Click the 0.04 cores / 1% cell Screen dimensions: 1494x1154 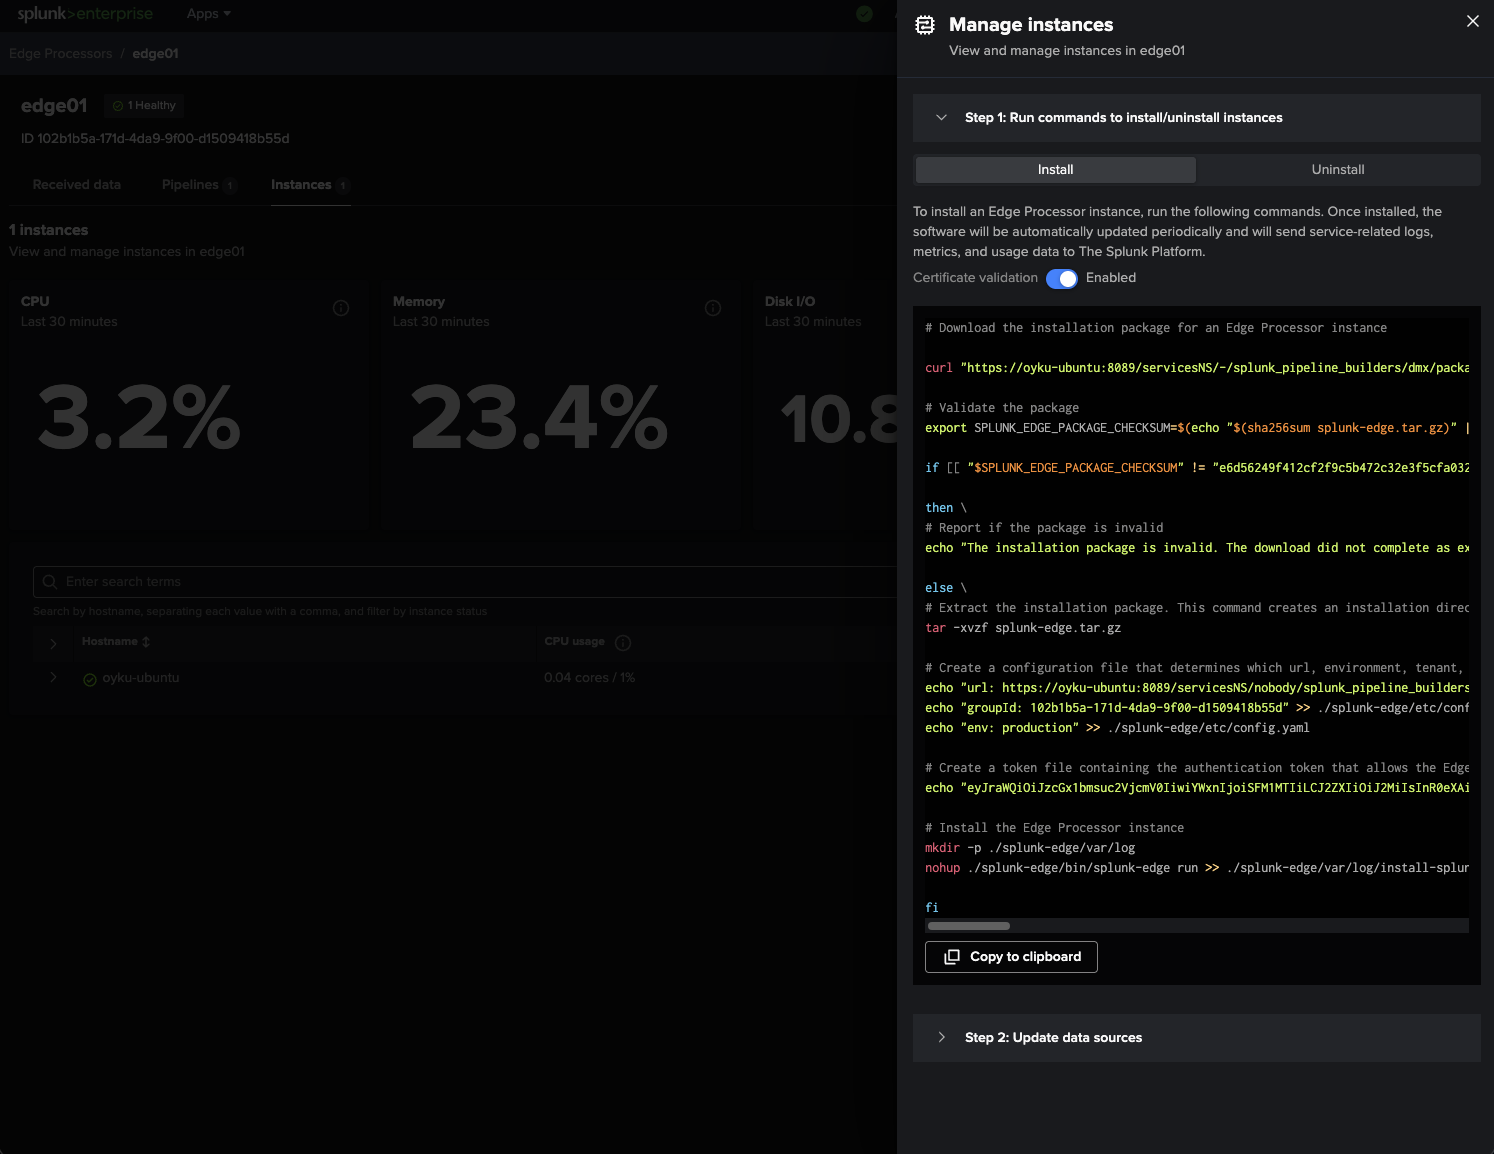tap(589, 678)
